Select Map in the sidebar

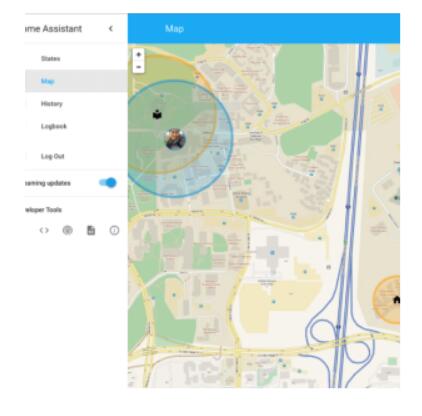(x=76, y=81)
